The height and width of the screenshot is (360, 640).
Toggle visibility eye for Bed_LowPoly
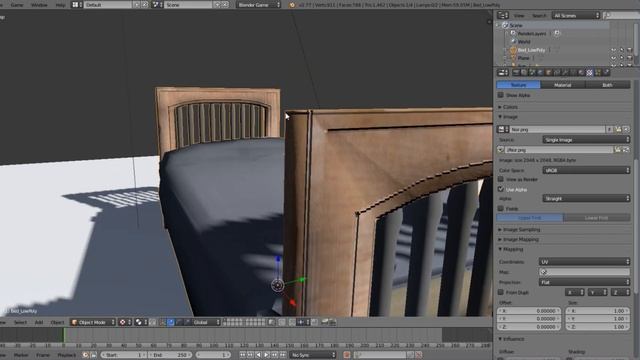click(x=613, y=50)
